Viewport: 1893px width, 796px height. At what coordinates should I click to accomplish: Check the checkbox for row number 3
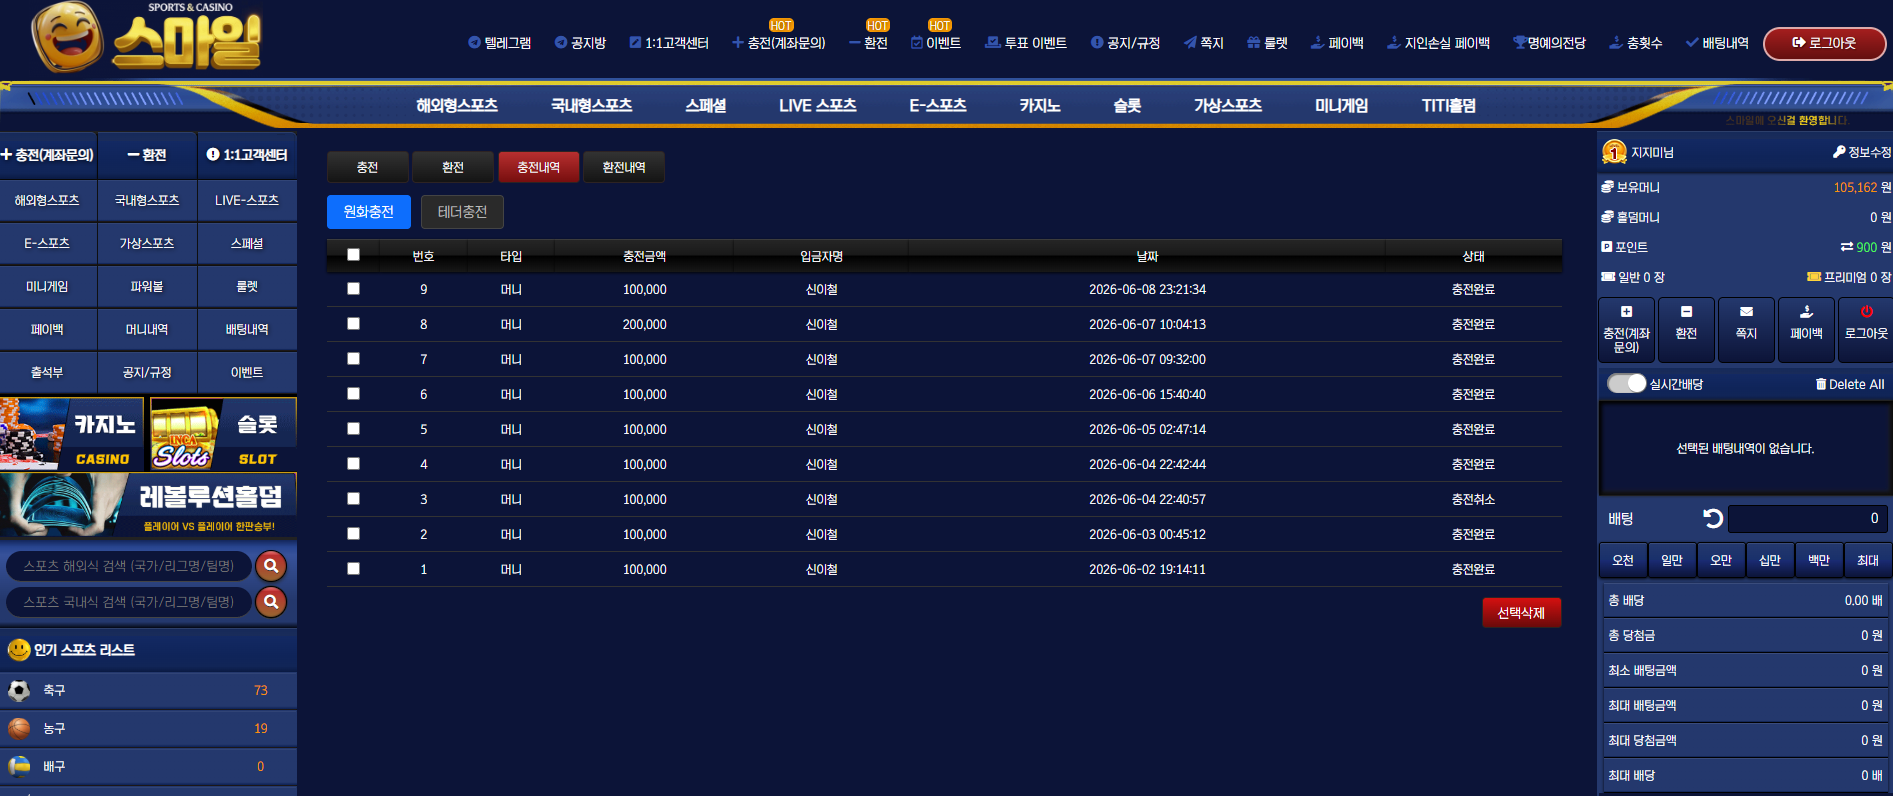[353, 498]
